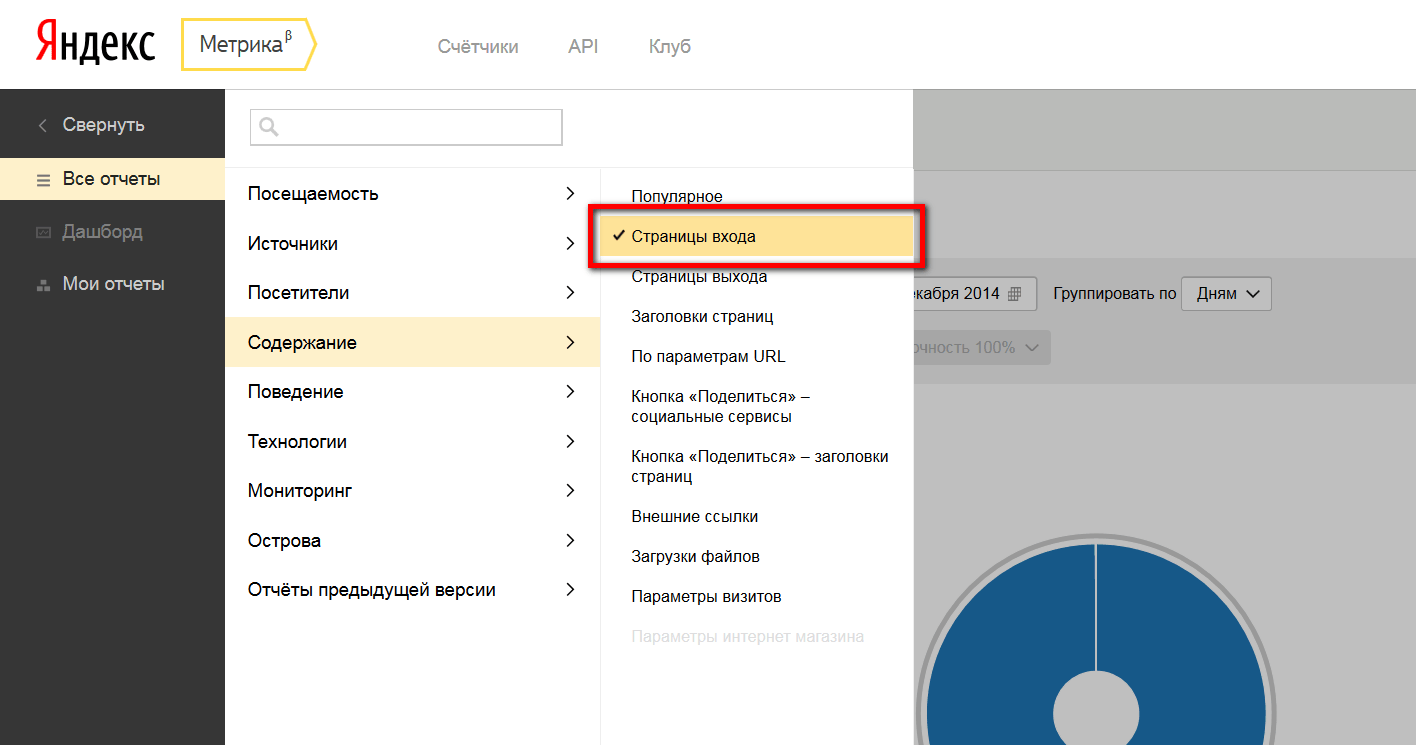
Task: Select Загрузки файлов report
Action: [695, 557]
